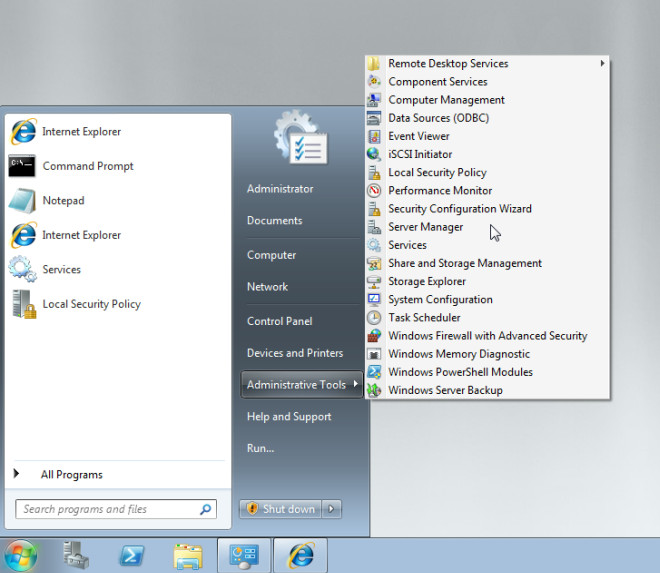Open Control Panel from Start menu
Screen dimensions: 660x573
[279, 321]
